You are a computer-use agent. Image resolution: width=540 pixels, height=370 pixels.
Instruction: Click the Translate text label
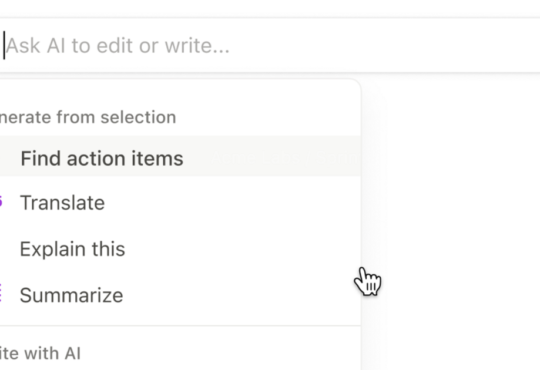coord(62,203)
